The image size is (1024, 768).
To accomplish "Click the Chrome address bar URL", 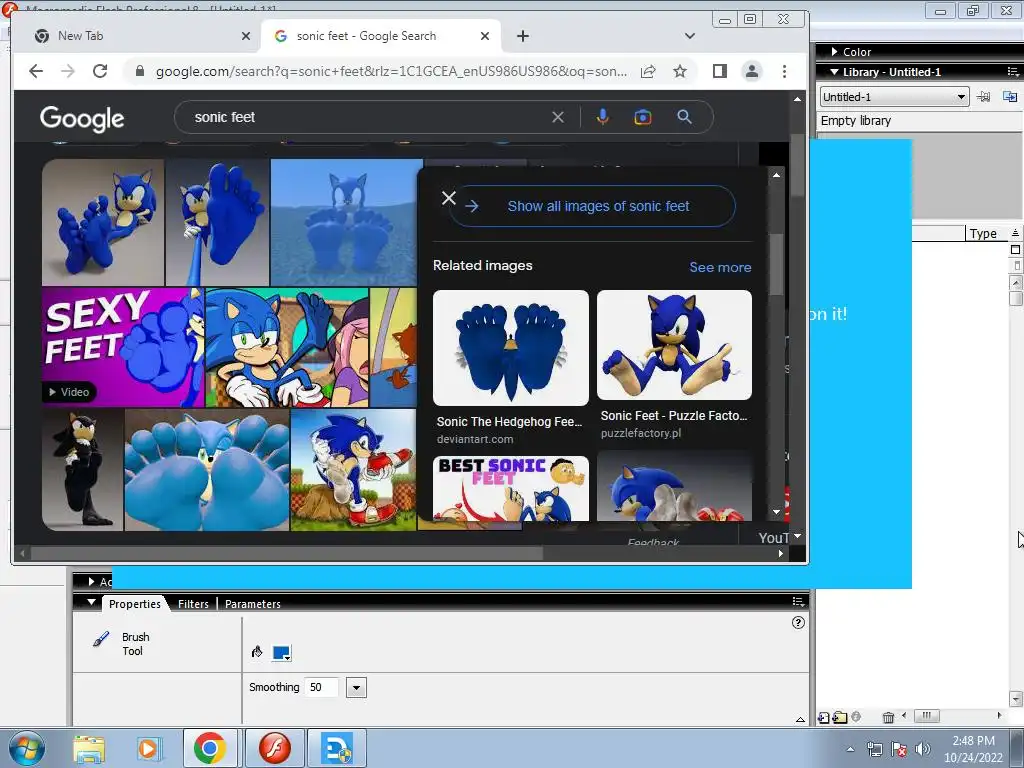I will 391,71.
